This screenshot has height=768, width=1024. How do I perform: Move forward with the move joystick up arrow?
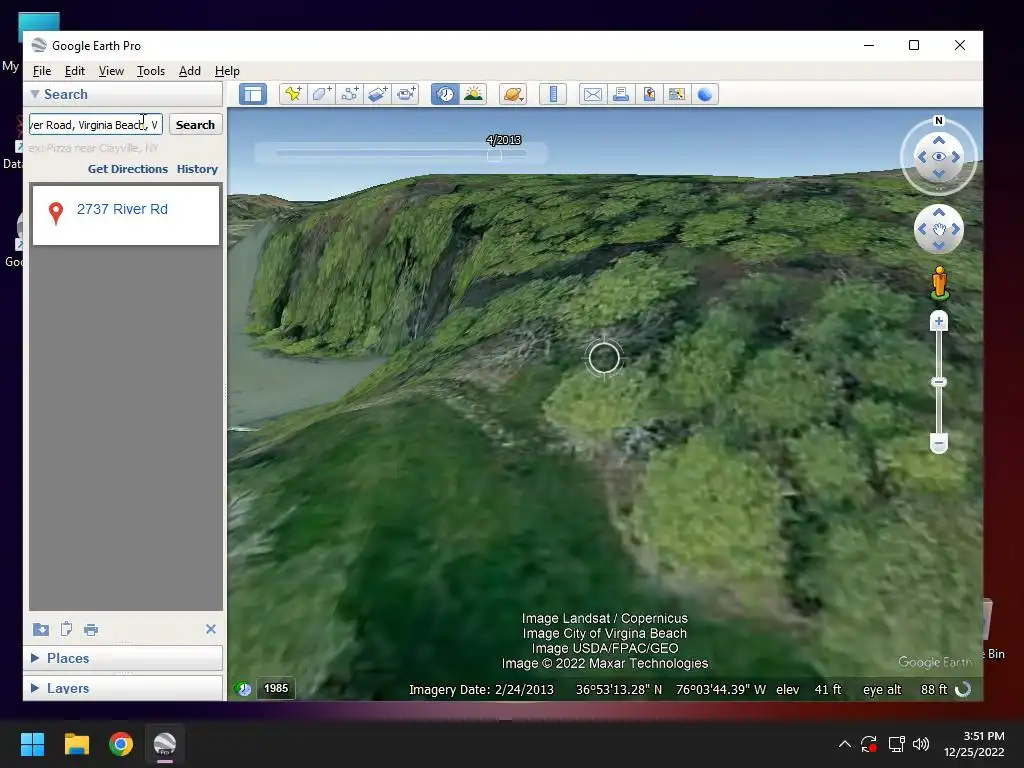click(938, 212)
